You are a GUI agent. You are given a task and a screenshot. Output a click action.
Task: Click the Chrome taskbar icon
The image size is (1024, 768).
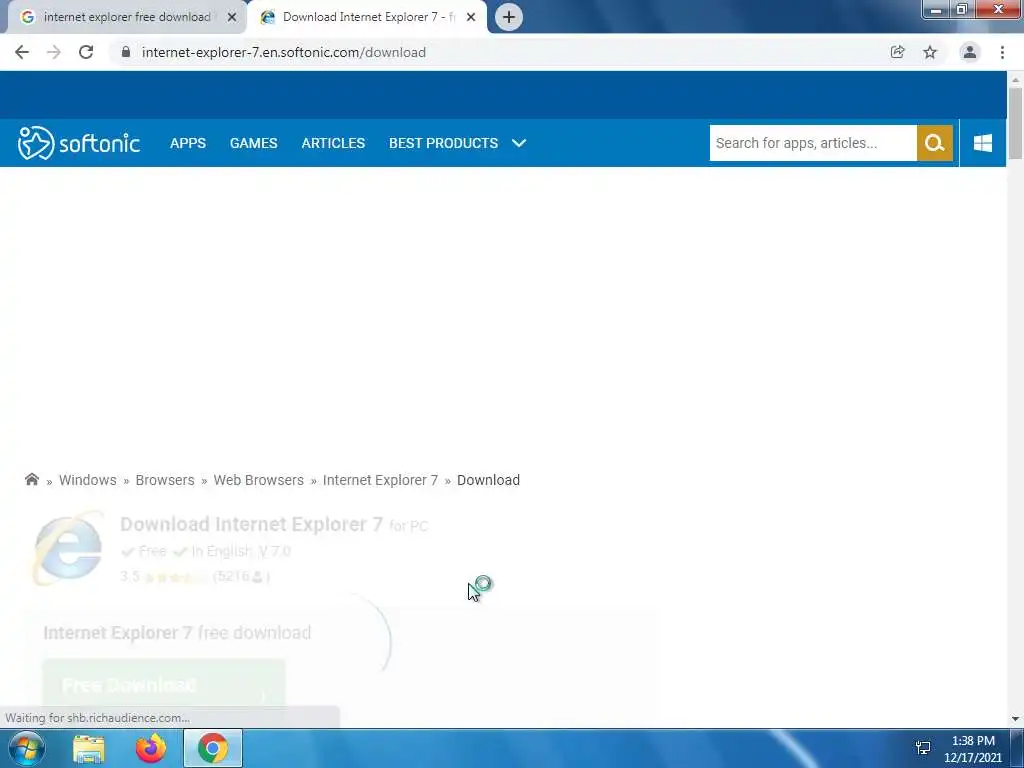(213, 748)
